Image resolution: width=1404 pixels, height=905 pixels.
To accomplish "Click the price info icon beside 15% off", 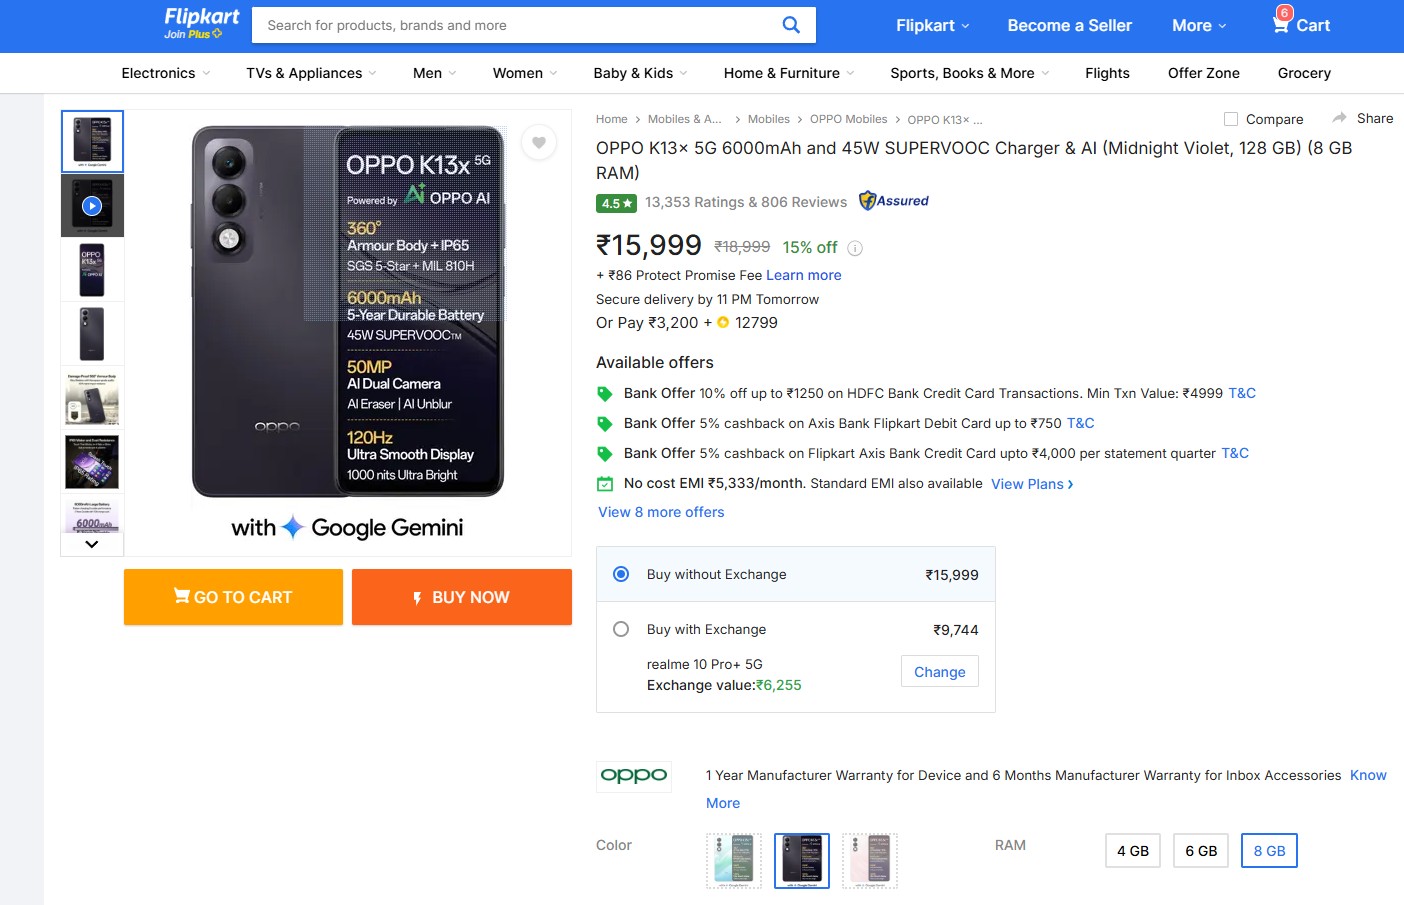I will tap(855, 248).
